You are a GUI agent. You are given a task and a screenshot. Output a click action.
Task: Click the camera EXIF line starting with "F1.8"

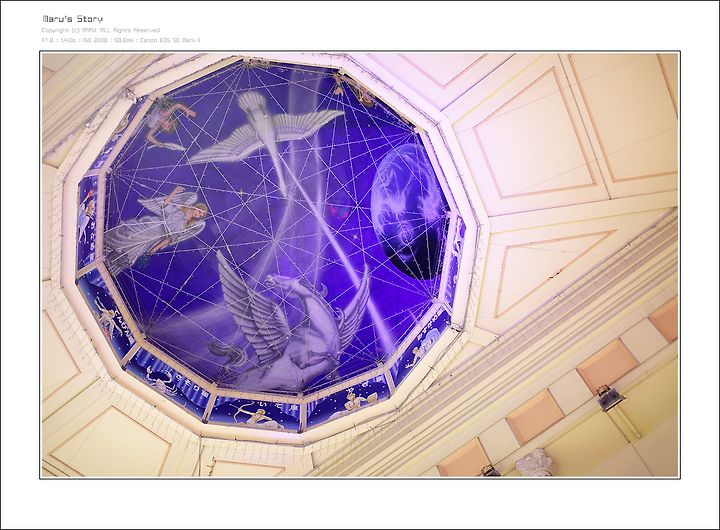(121, 40)
